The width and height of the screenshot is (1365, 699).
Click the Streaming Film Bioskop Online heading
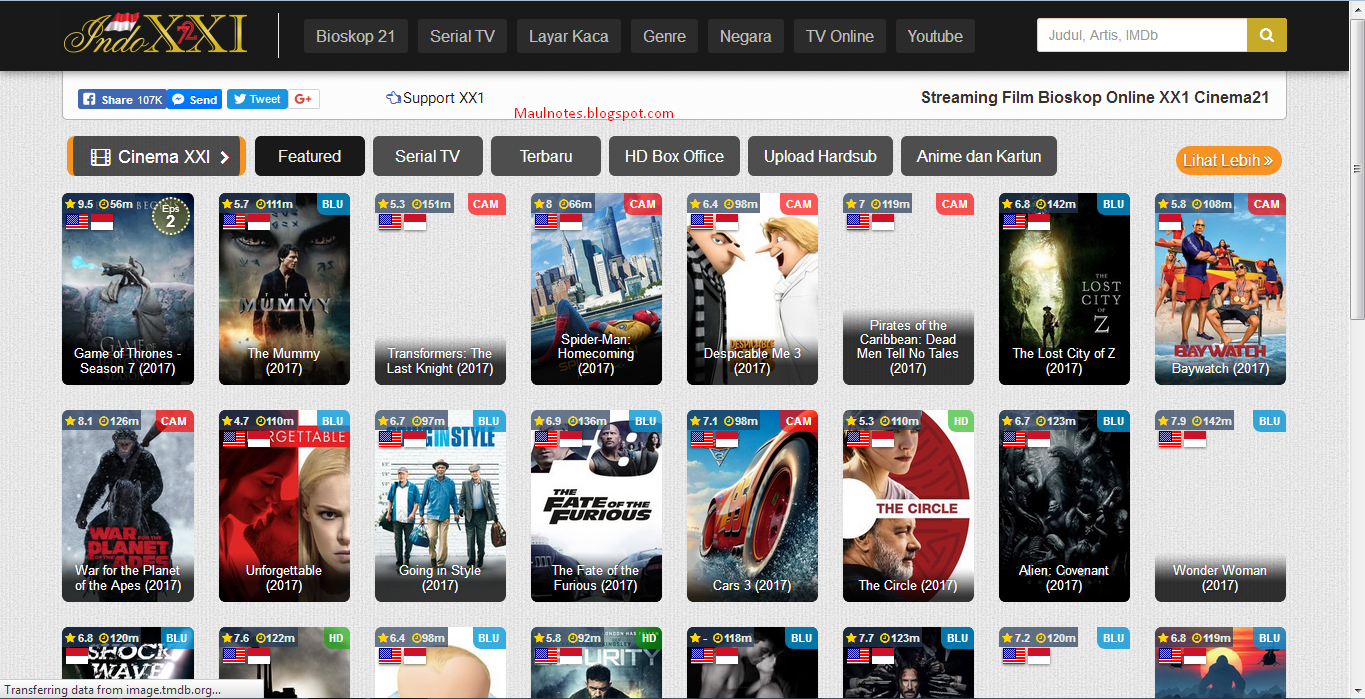pyautogui.click(x=1095, y=97)
